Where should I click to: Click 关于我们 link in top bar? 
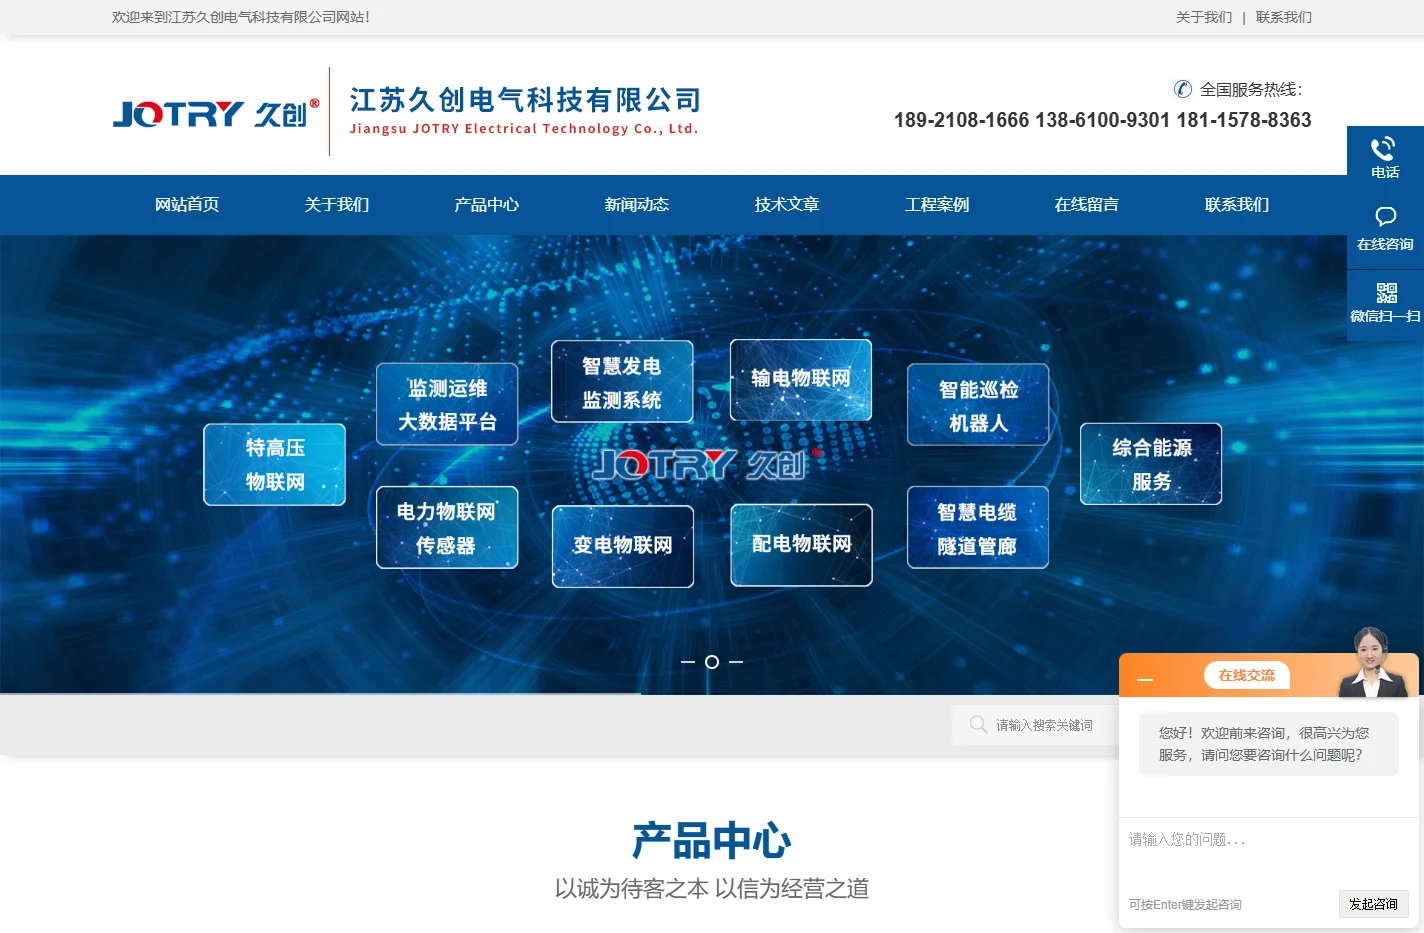1204,17
